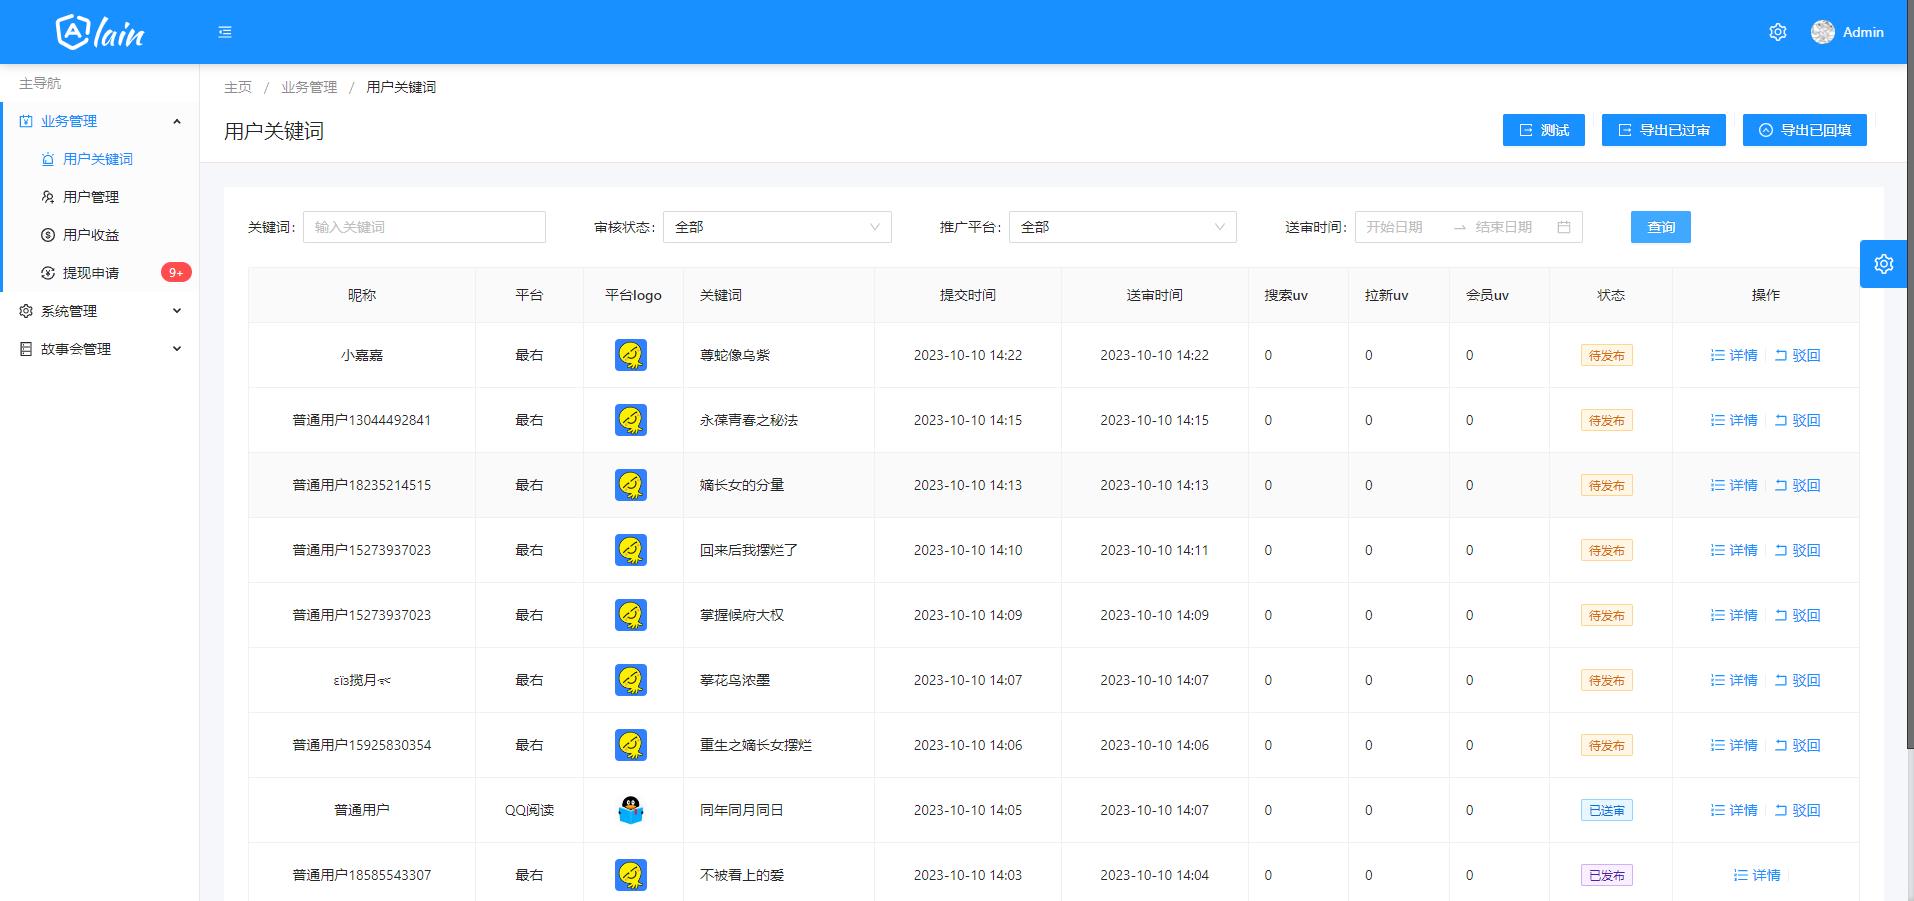Expand the 故事会管理 menu group

point(177,349)
